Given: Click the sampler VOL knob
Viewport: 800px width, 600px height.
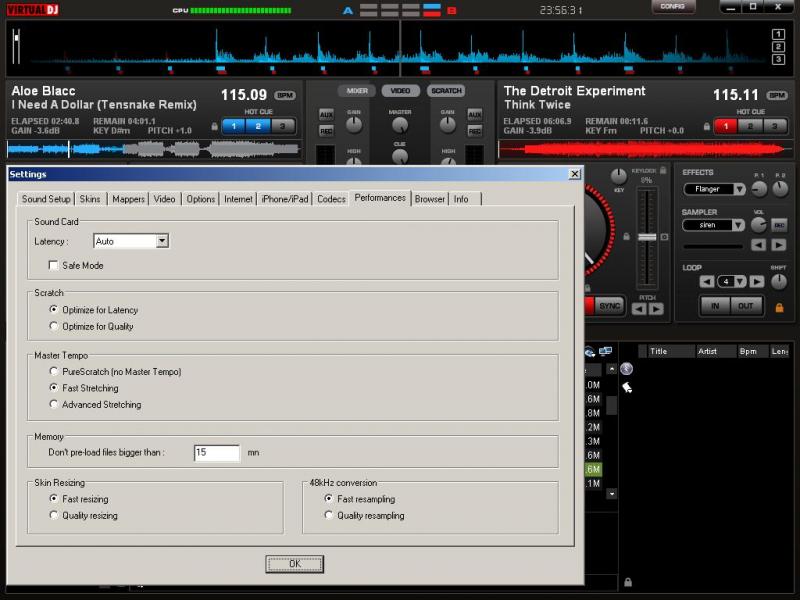Looking at the screenshot, I should point(759,224).
